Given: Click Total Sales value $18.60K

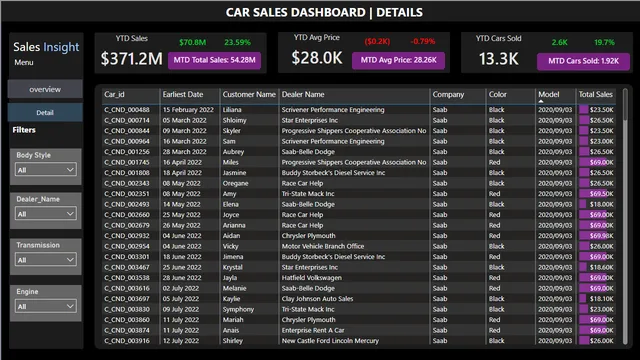Looking at the screenshot, I should pos(602,267).
